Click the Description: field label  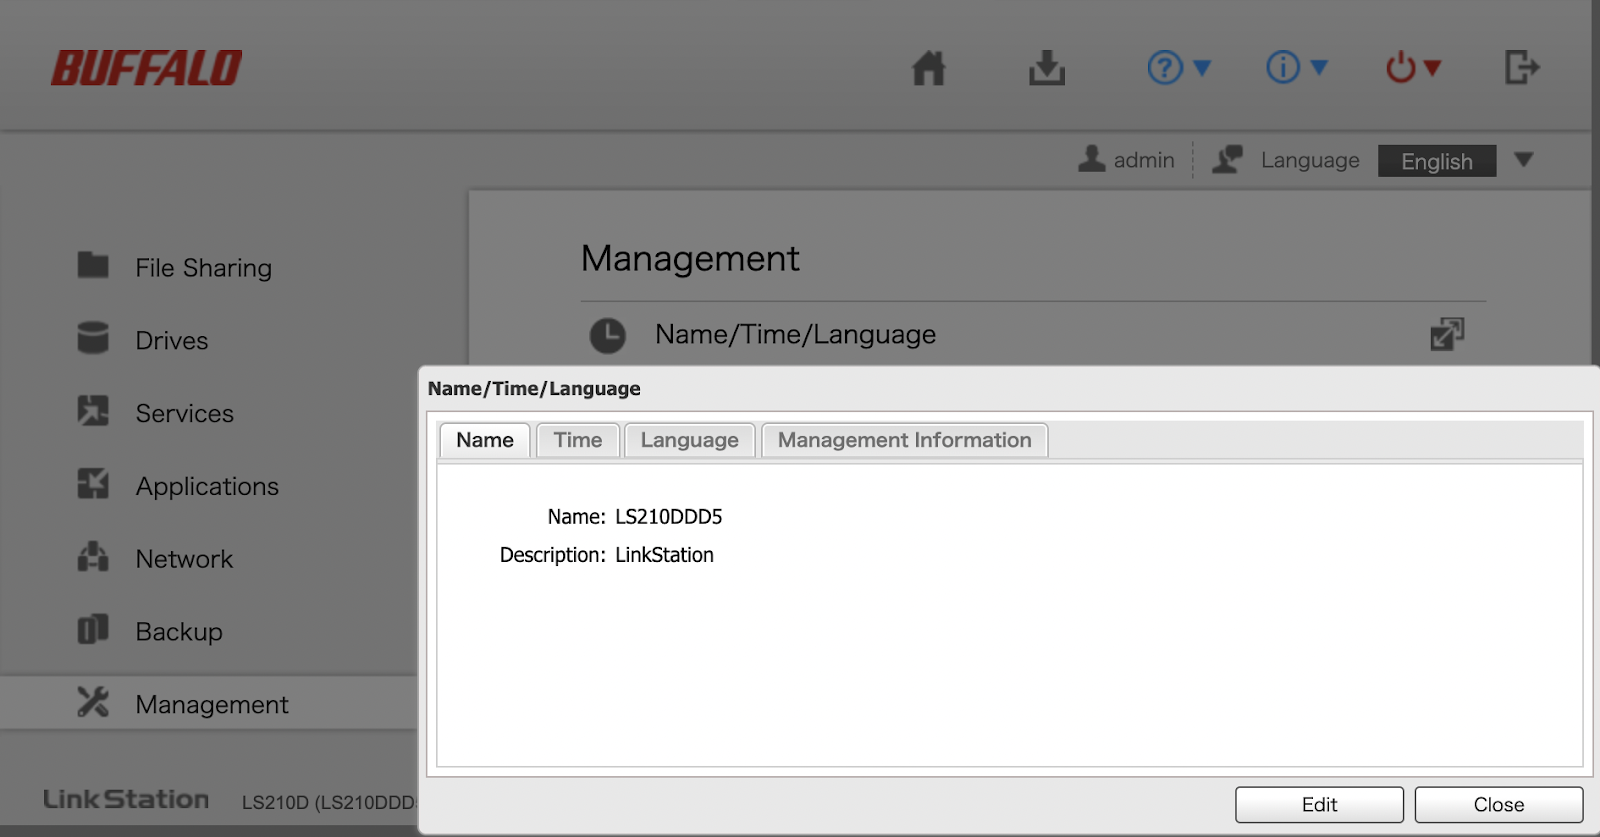point(553,555)
